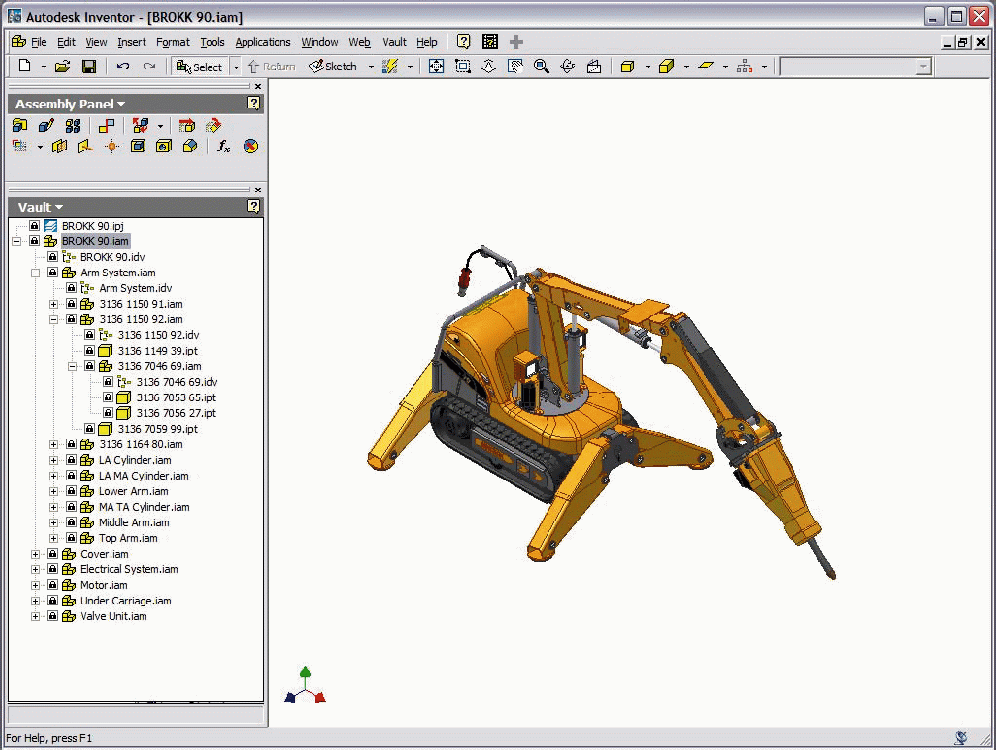This screenshot has width=996, height=750.
Task: Open the Format menu
Action: [x=173, y=42]
